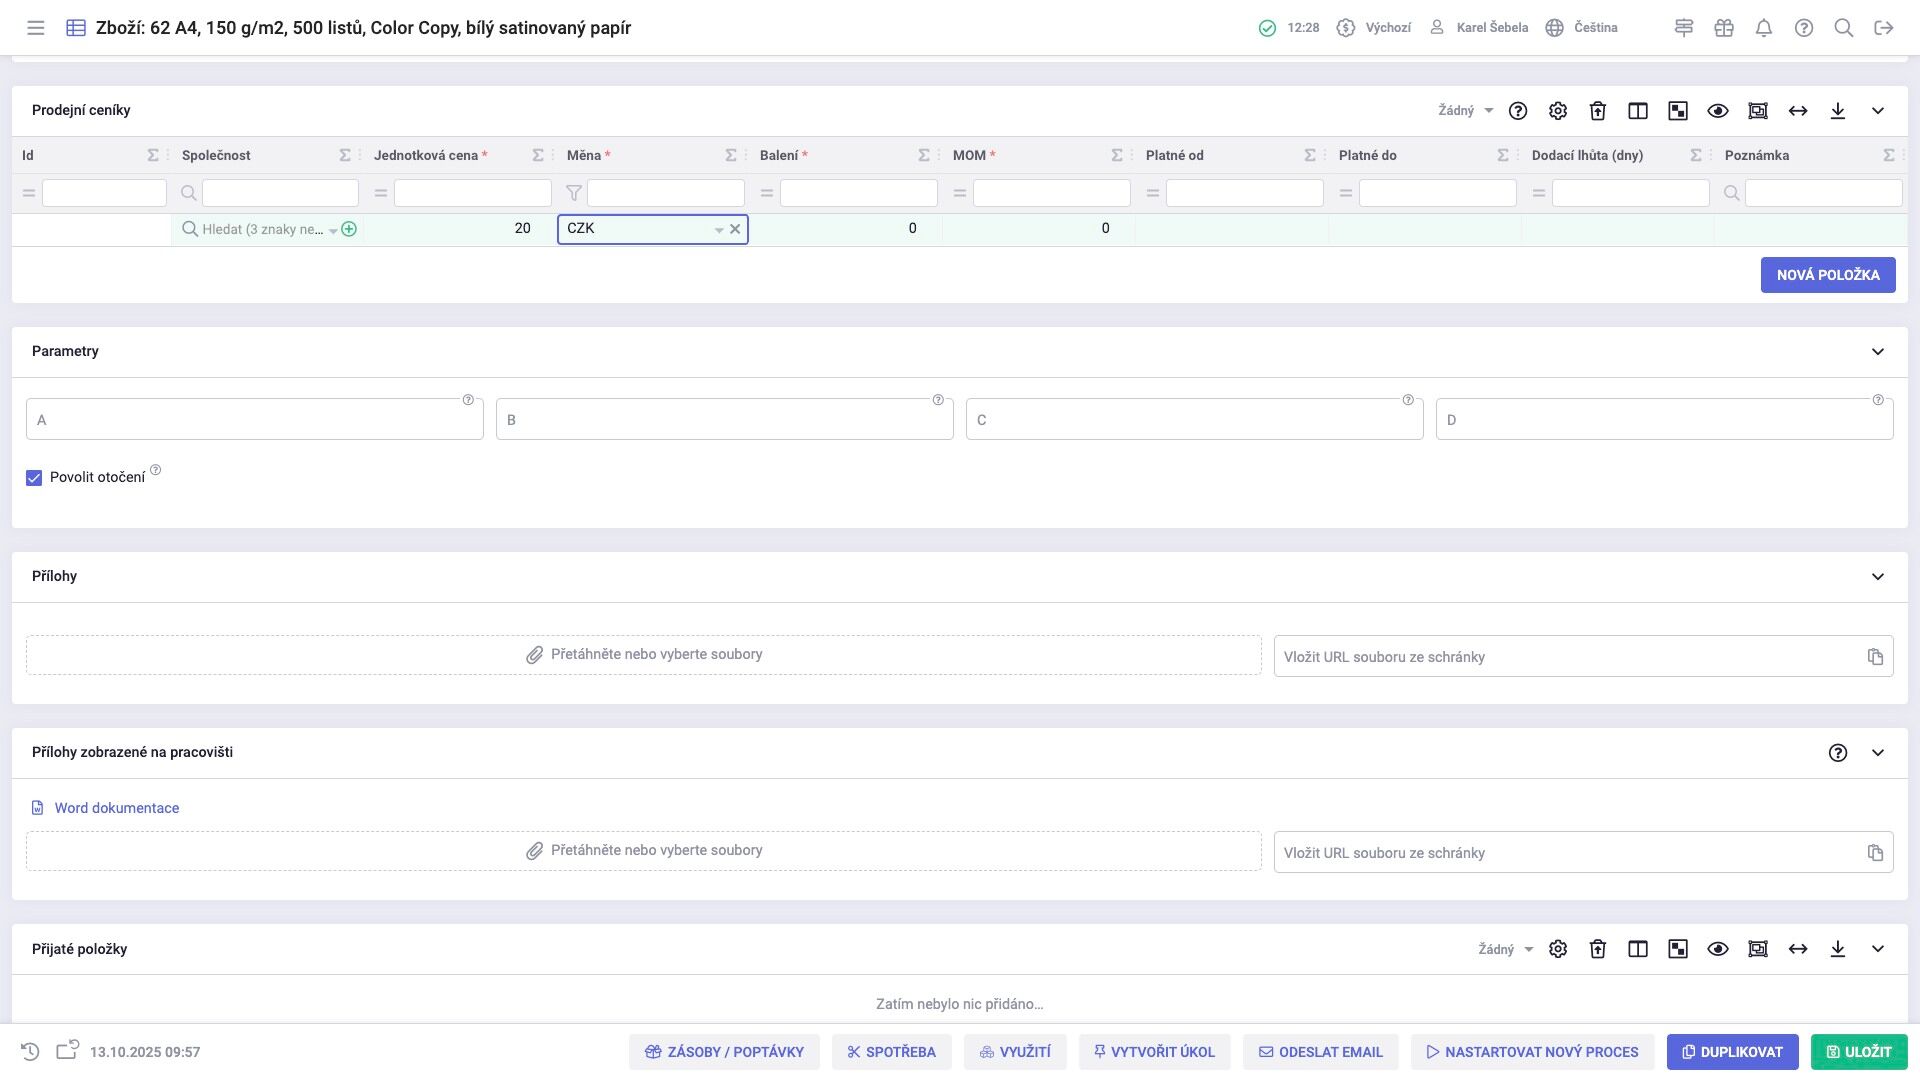
Task: Toggle the eye visibility icon in Přijaté položky
Action: [x=1718, y=949]
